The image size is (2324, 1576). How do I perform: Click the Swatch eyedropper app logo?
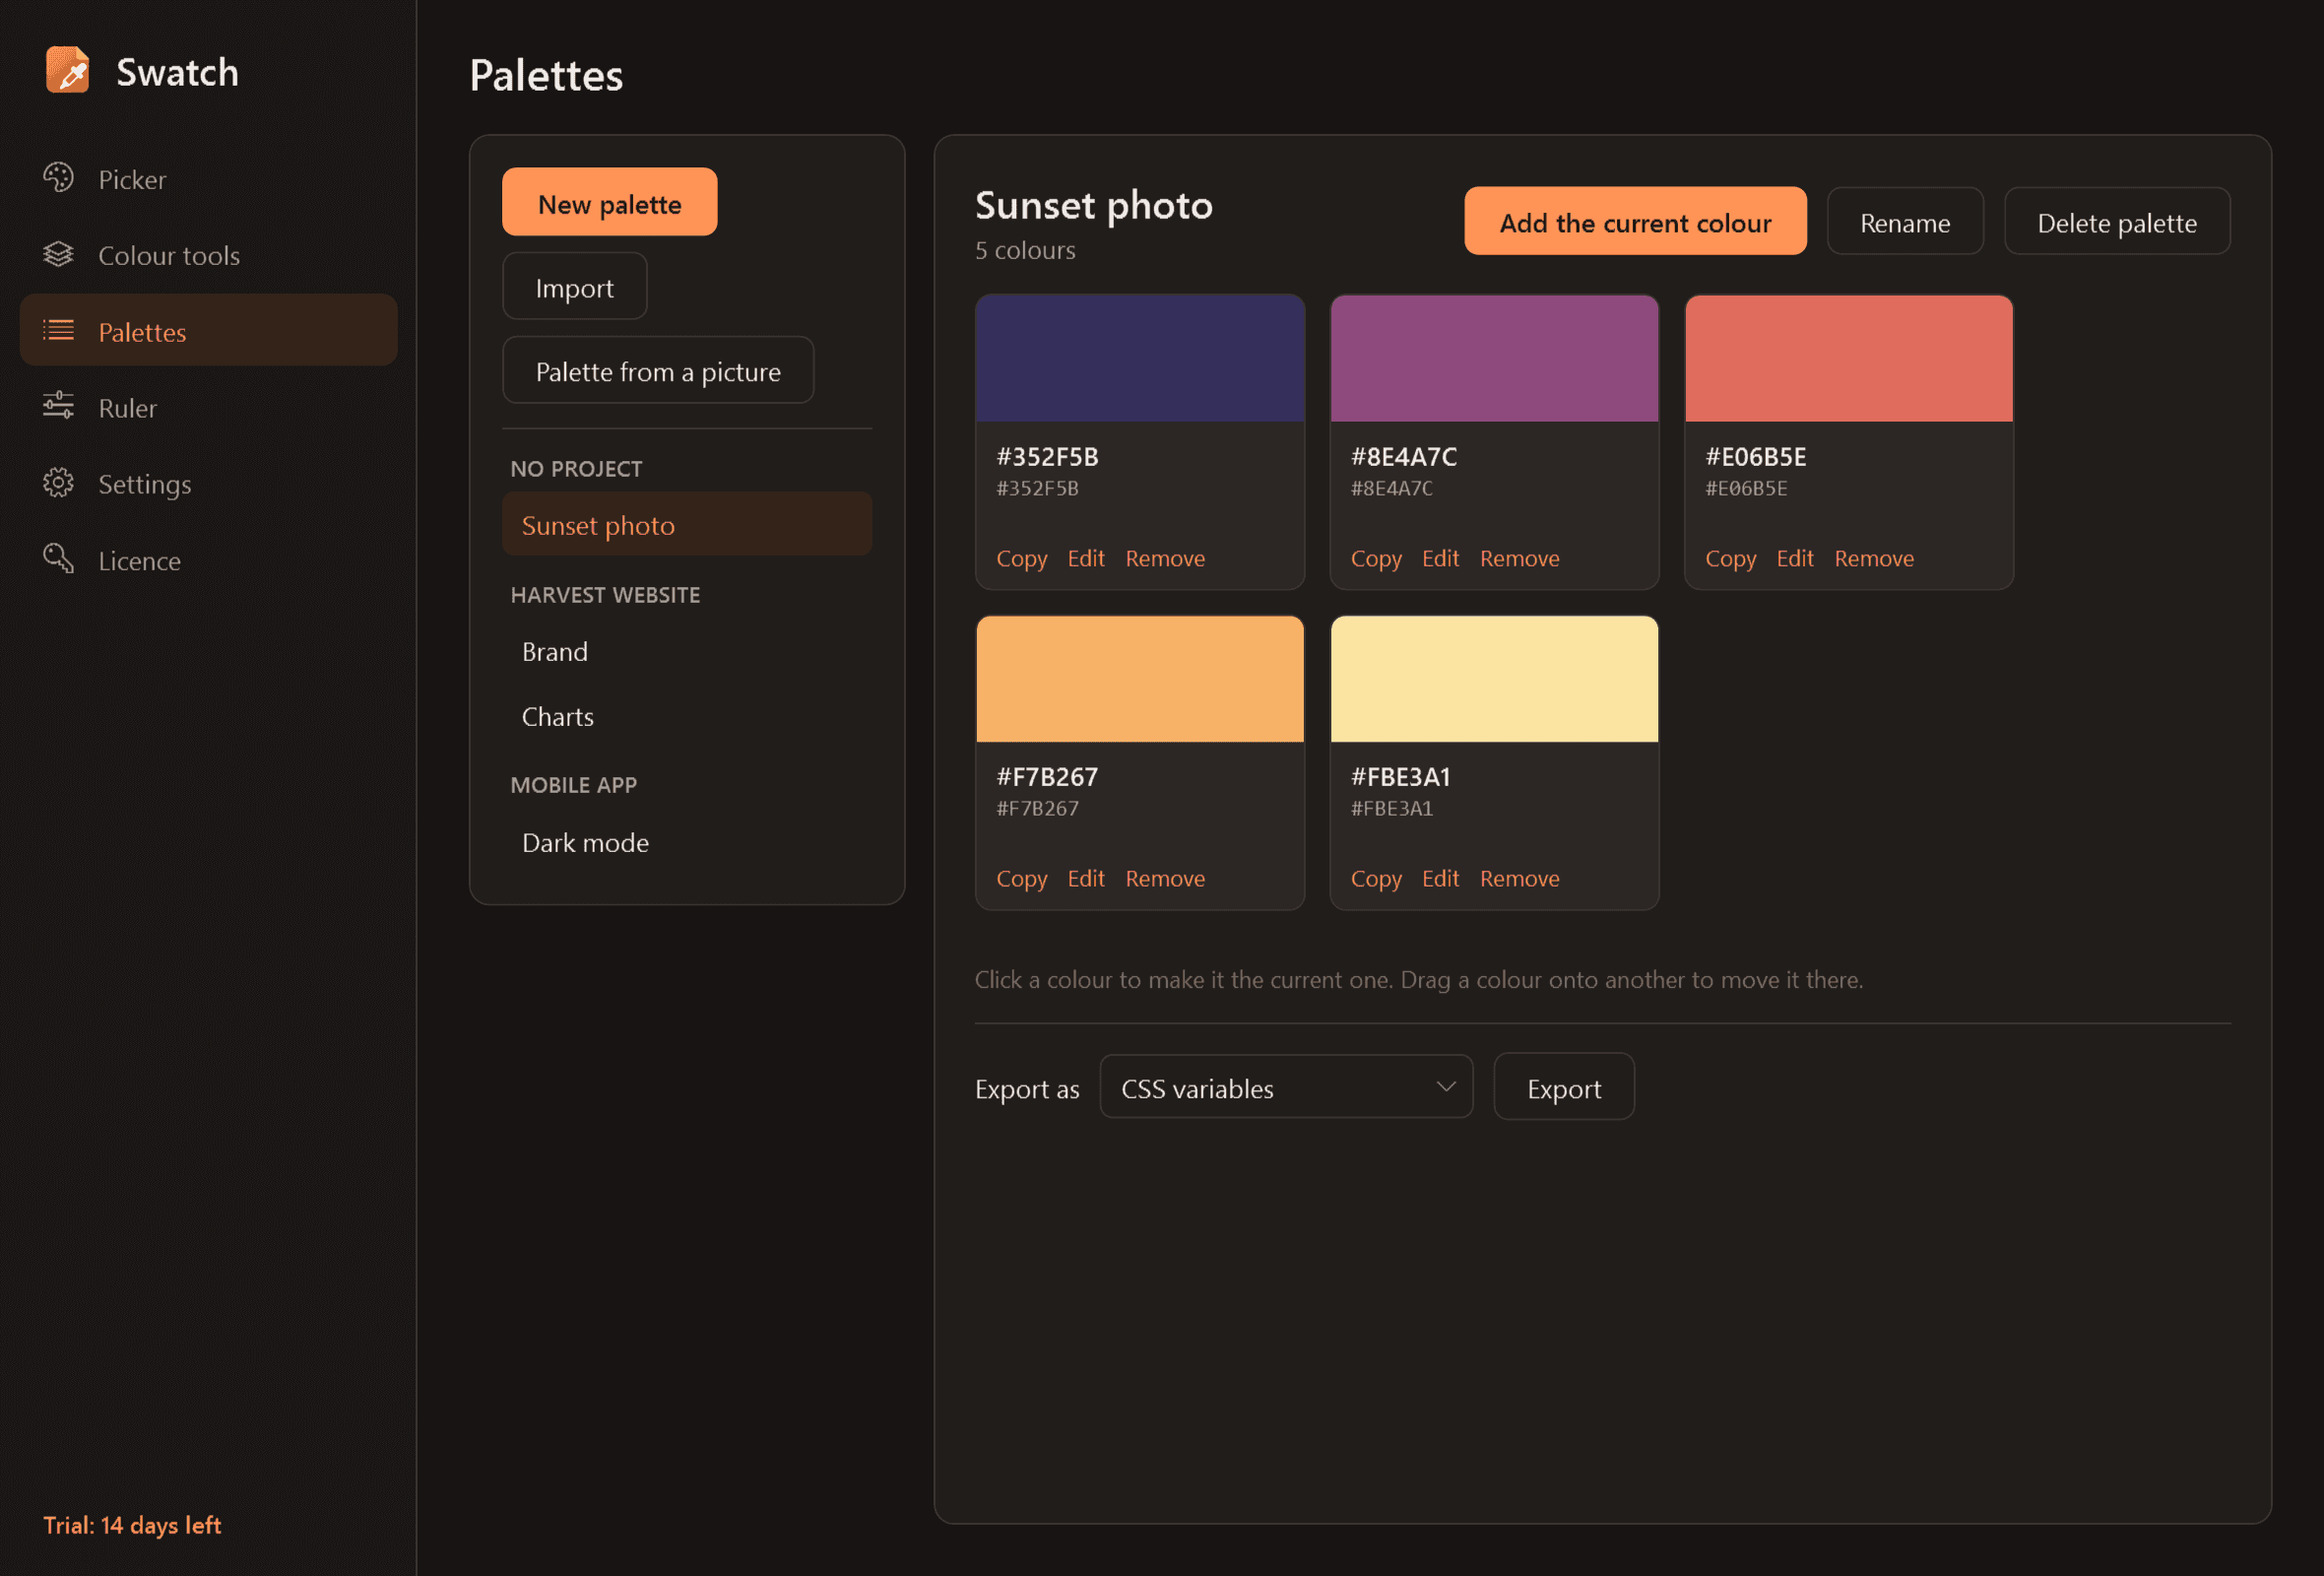pos(68,70)
